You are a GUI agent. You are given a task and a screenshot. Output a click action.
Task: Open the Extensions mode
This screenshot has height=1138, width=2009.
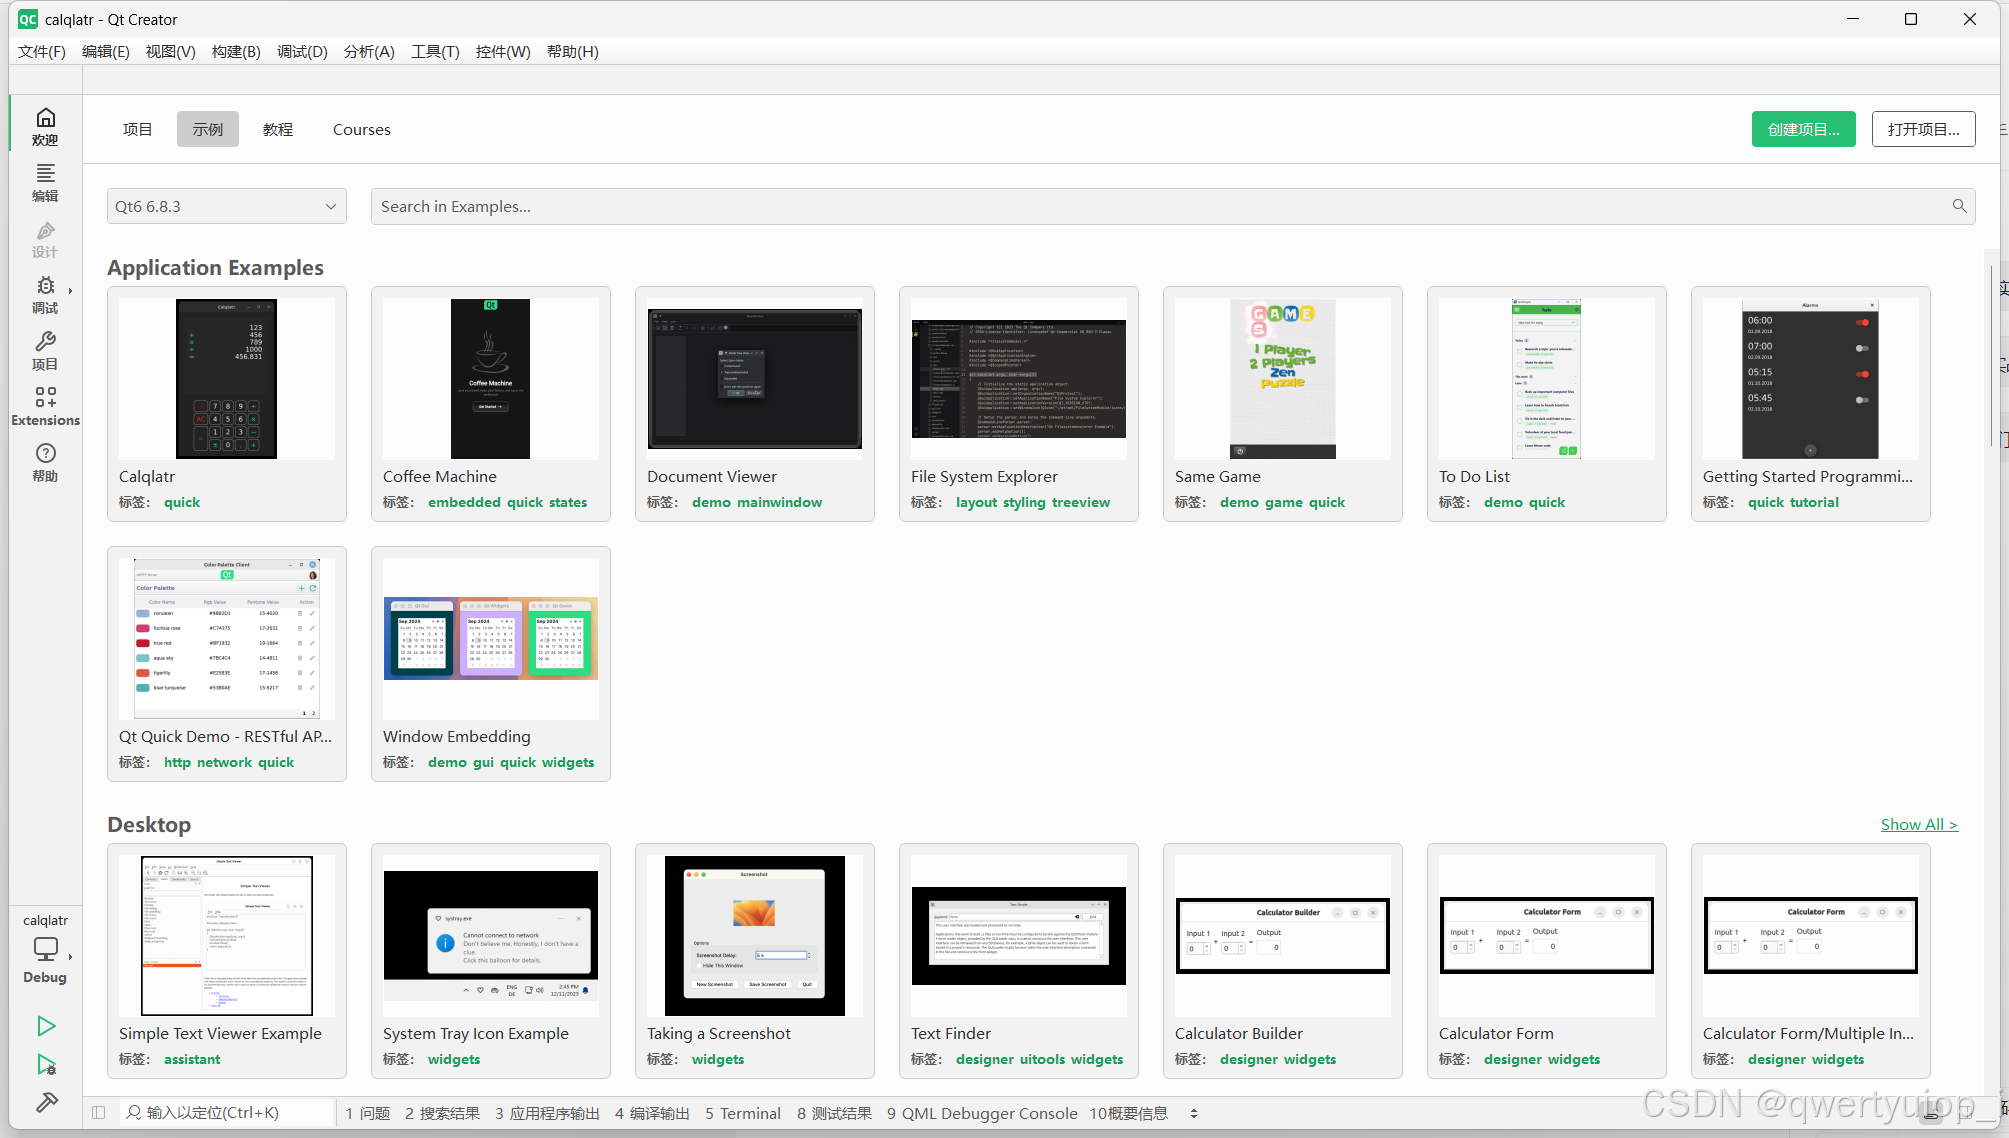pyautogui.click(x=45, y=407)
